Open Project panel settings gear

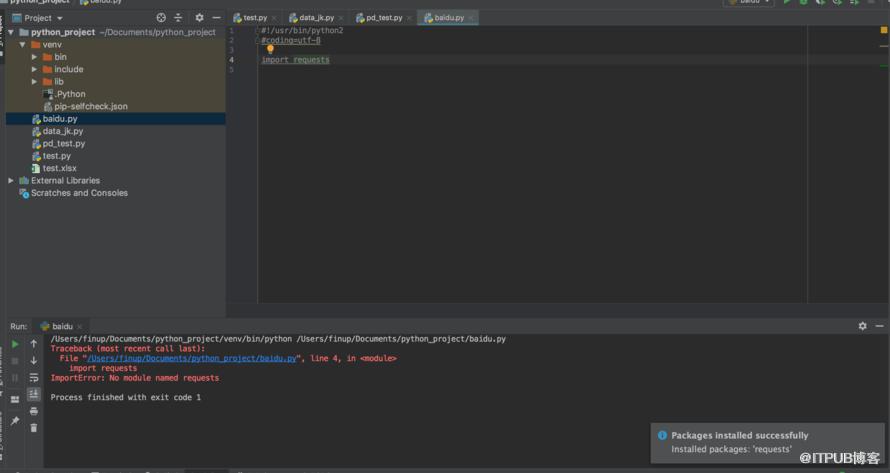pyautogui.click(x=199, y=18)
